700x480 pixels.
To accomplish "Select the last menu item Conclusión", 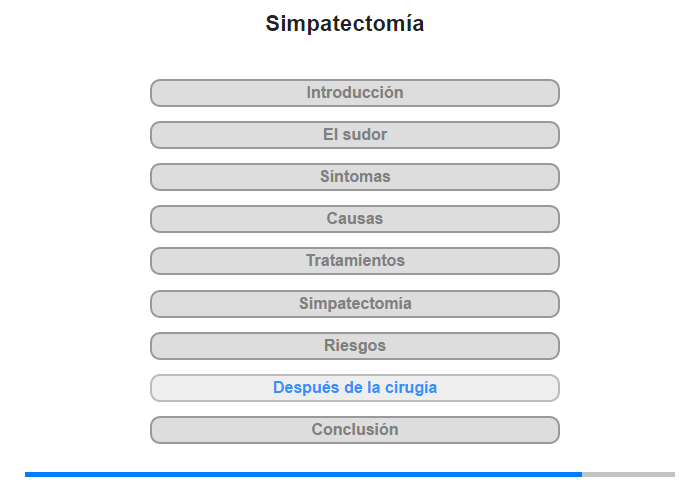I will 354,430.
